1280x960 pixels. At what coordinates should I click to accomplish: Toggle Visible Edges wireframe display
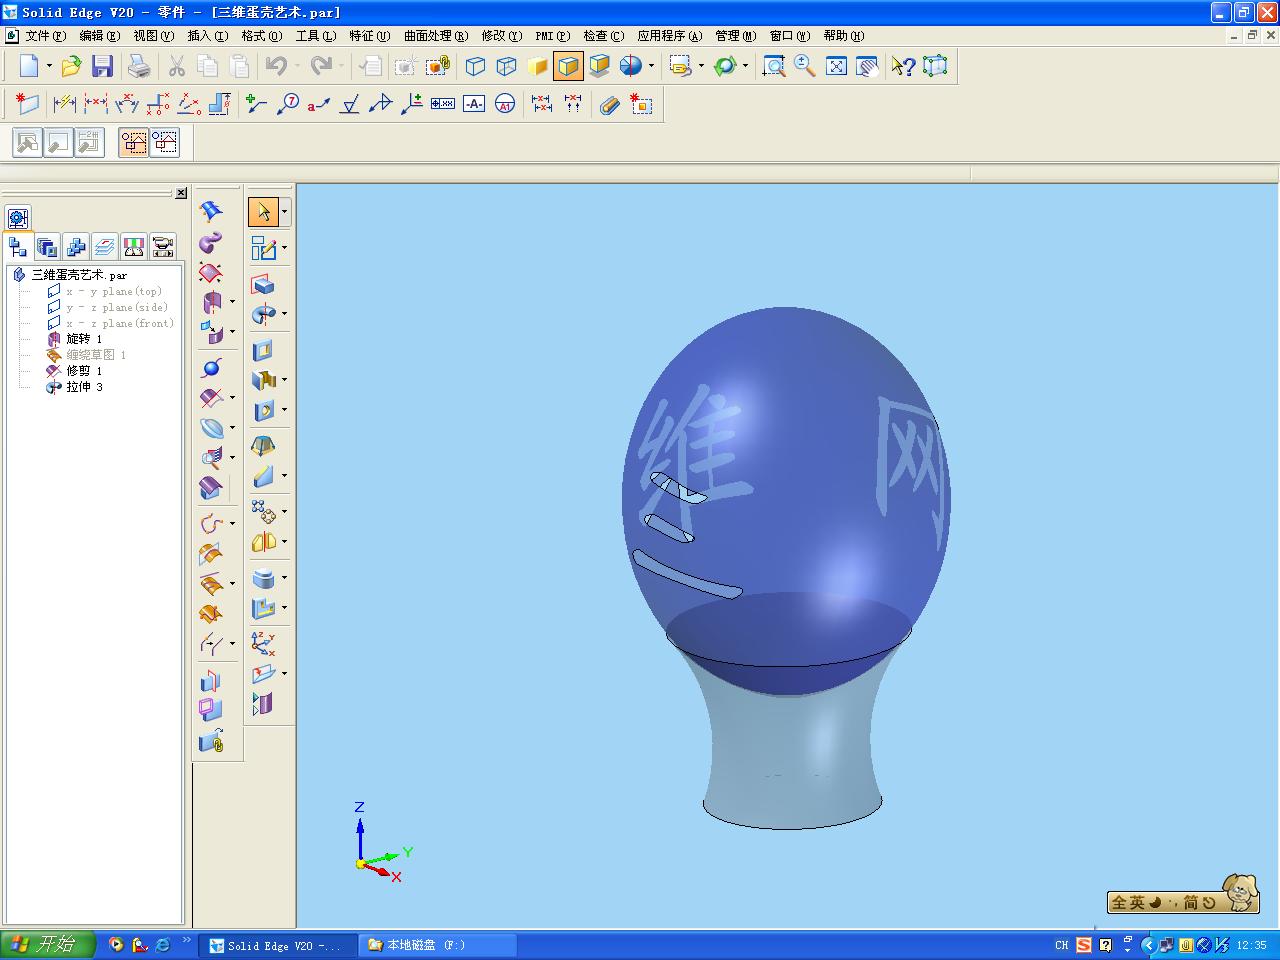pyautogui.click(x=475, y=66)
